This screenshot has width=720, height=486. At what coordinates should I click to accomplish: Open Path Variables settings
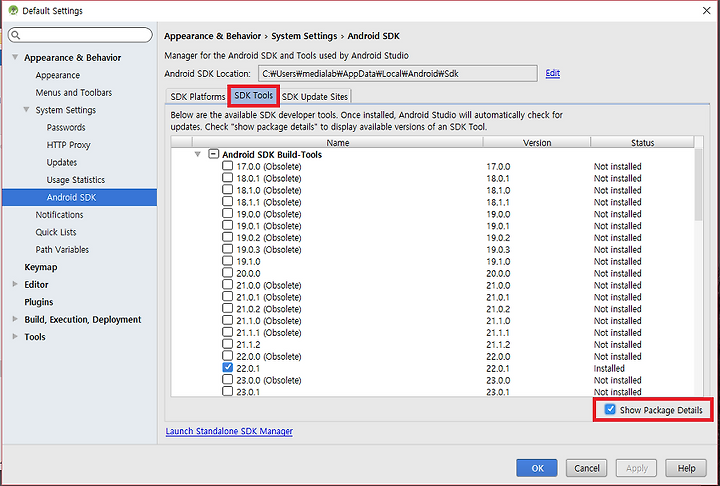click(62, 249)
